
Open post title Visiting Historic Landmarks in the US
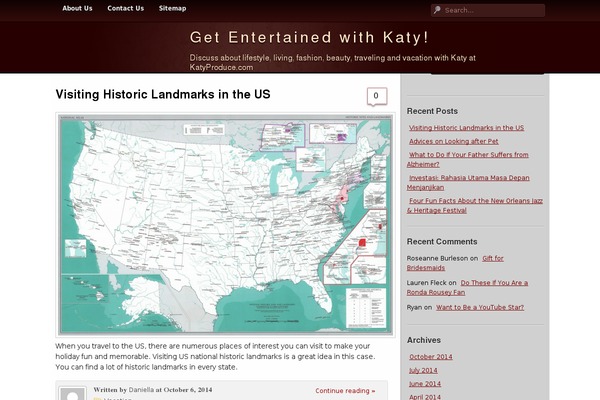pyautogui.click(x=163, y=94)
